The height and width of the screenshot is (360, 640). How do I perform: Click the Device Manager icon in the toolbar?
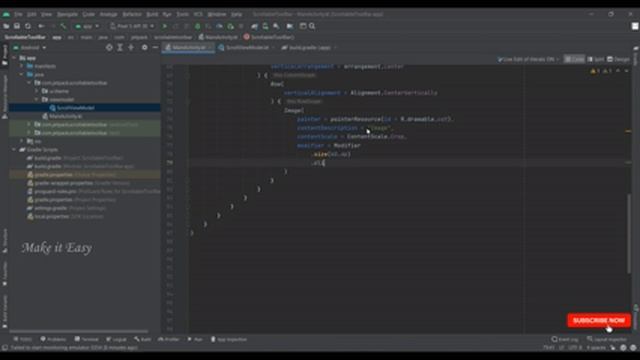pos(265,26)
